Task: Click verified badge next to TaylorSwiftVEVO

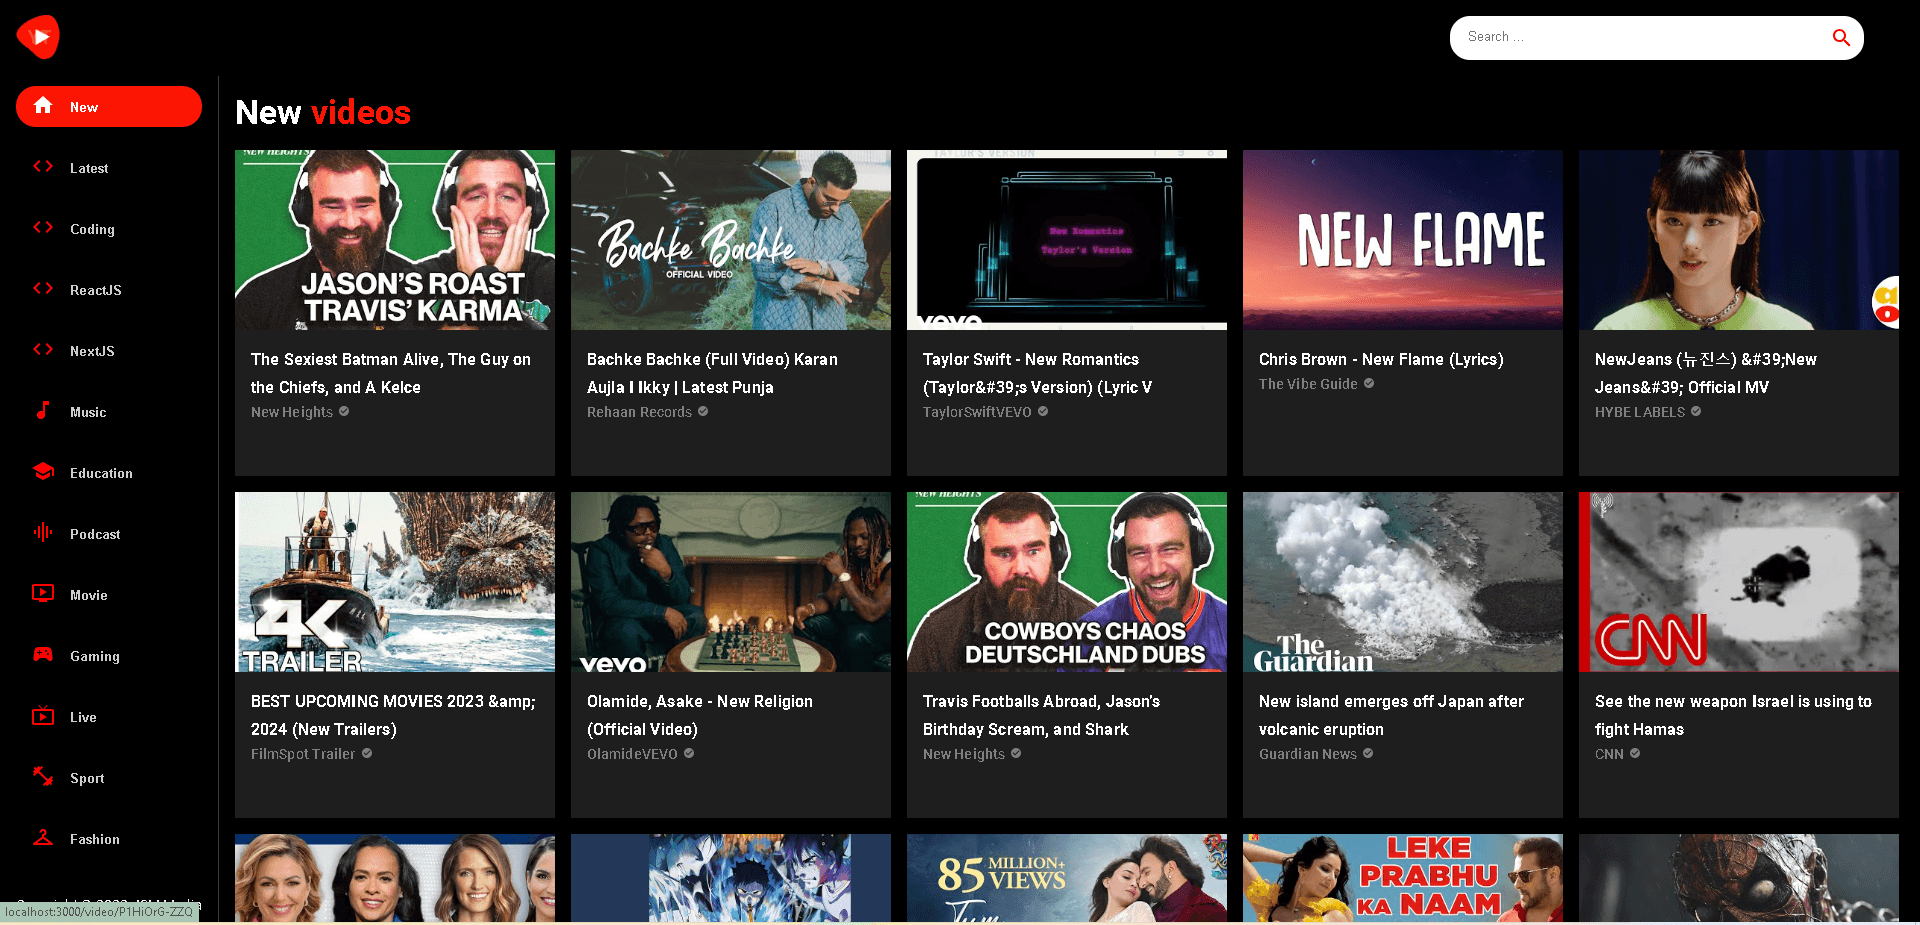Action: pos(1043,411)
